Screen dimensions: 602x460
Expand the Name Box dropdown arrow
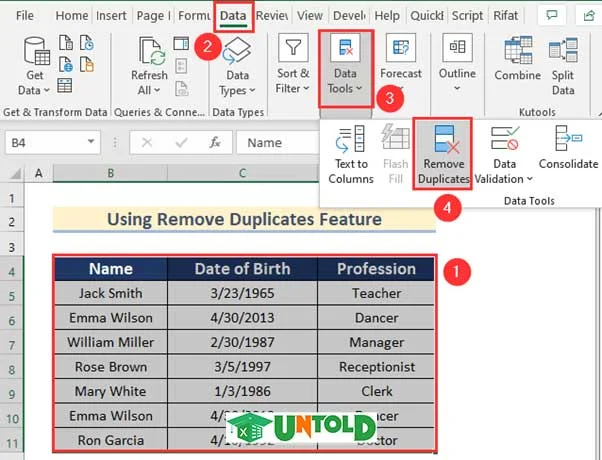pyautogui.click(x=91, y=141)
